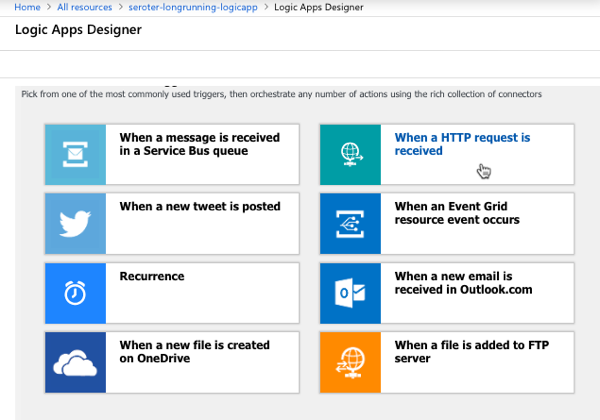The image size is (600, 420).
Task: Choose 'When a HTTP request is received' trigger text
Action: click(x=462, y=144)
